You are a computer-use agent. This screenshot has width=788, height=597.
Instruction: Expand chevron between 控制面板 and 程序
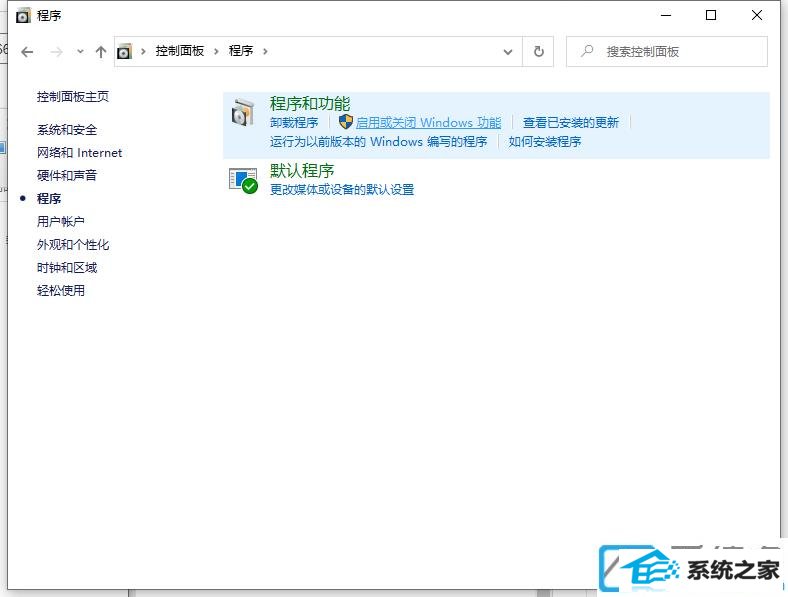217,51
